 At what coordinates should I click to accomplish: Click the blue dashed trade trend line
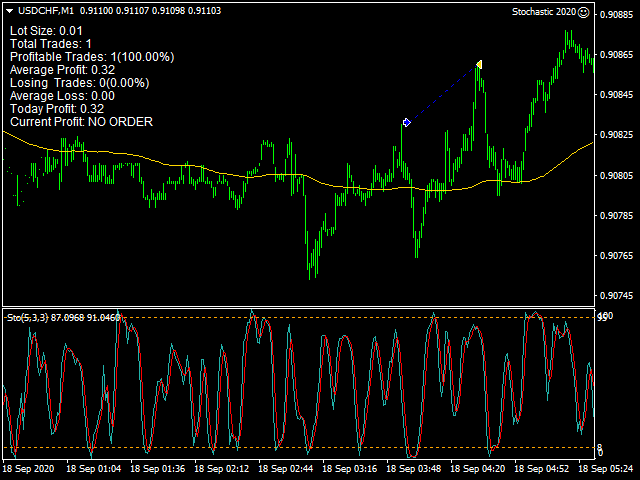pos(443,93)
